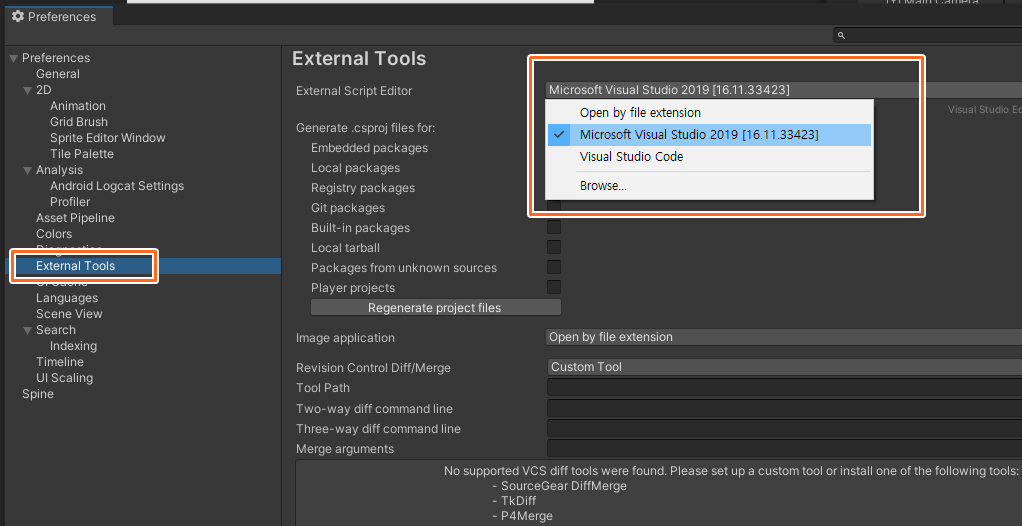Toggle Packages from unknown sources checkbox
This screenshot has width=1022, height=526.
553,267
